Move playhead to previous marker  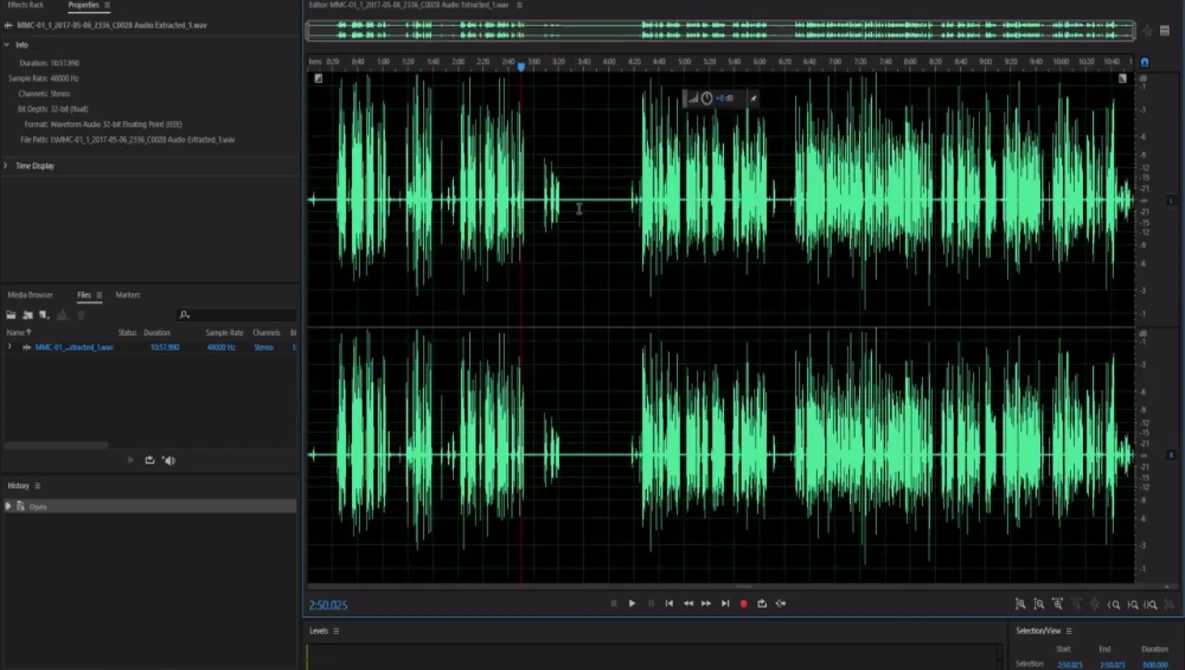(669, 604)
